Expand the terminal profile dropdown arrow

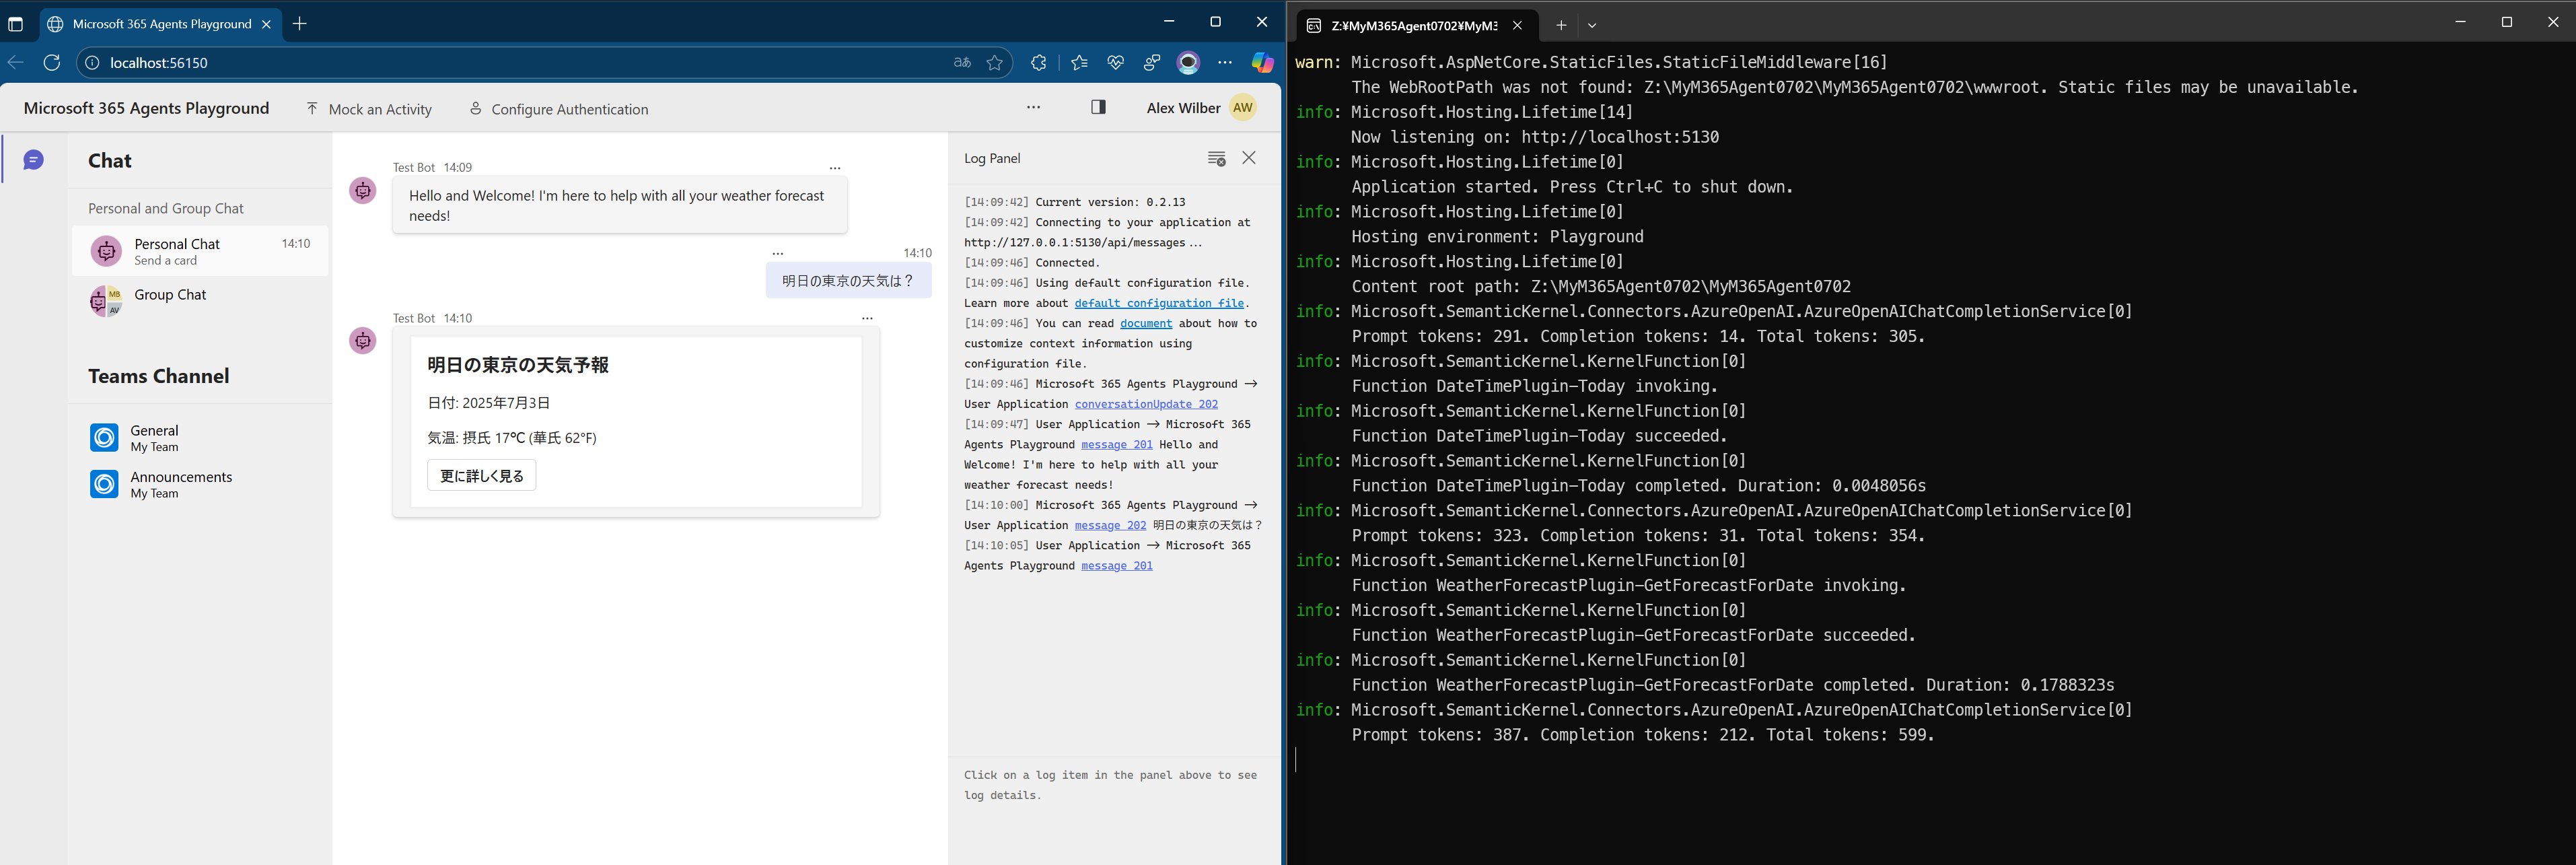(x=1592, y=25)
